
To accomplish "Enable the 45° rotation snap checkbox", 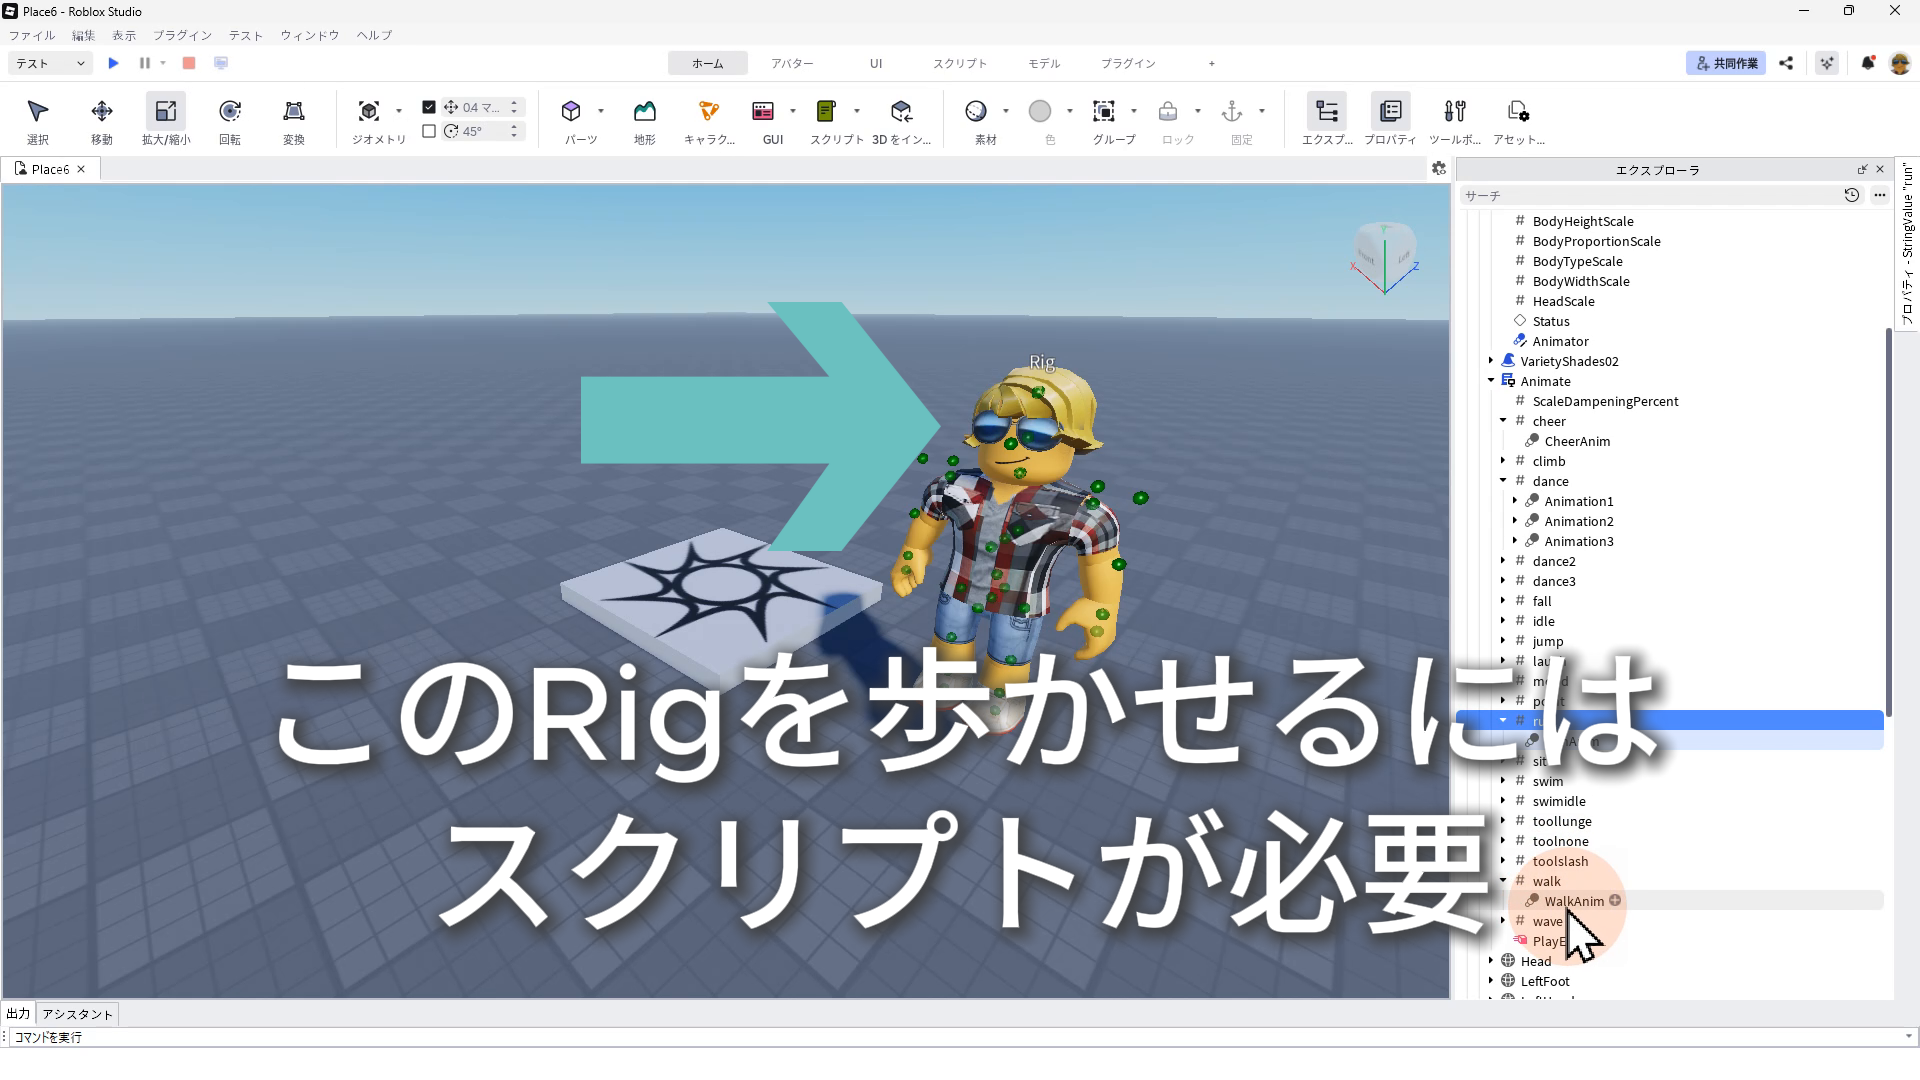I will [x=429, y=131].
